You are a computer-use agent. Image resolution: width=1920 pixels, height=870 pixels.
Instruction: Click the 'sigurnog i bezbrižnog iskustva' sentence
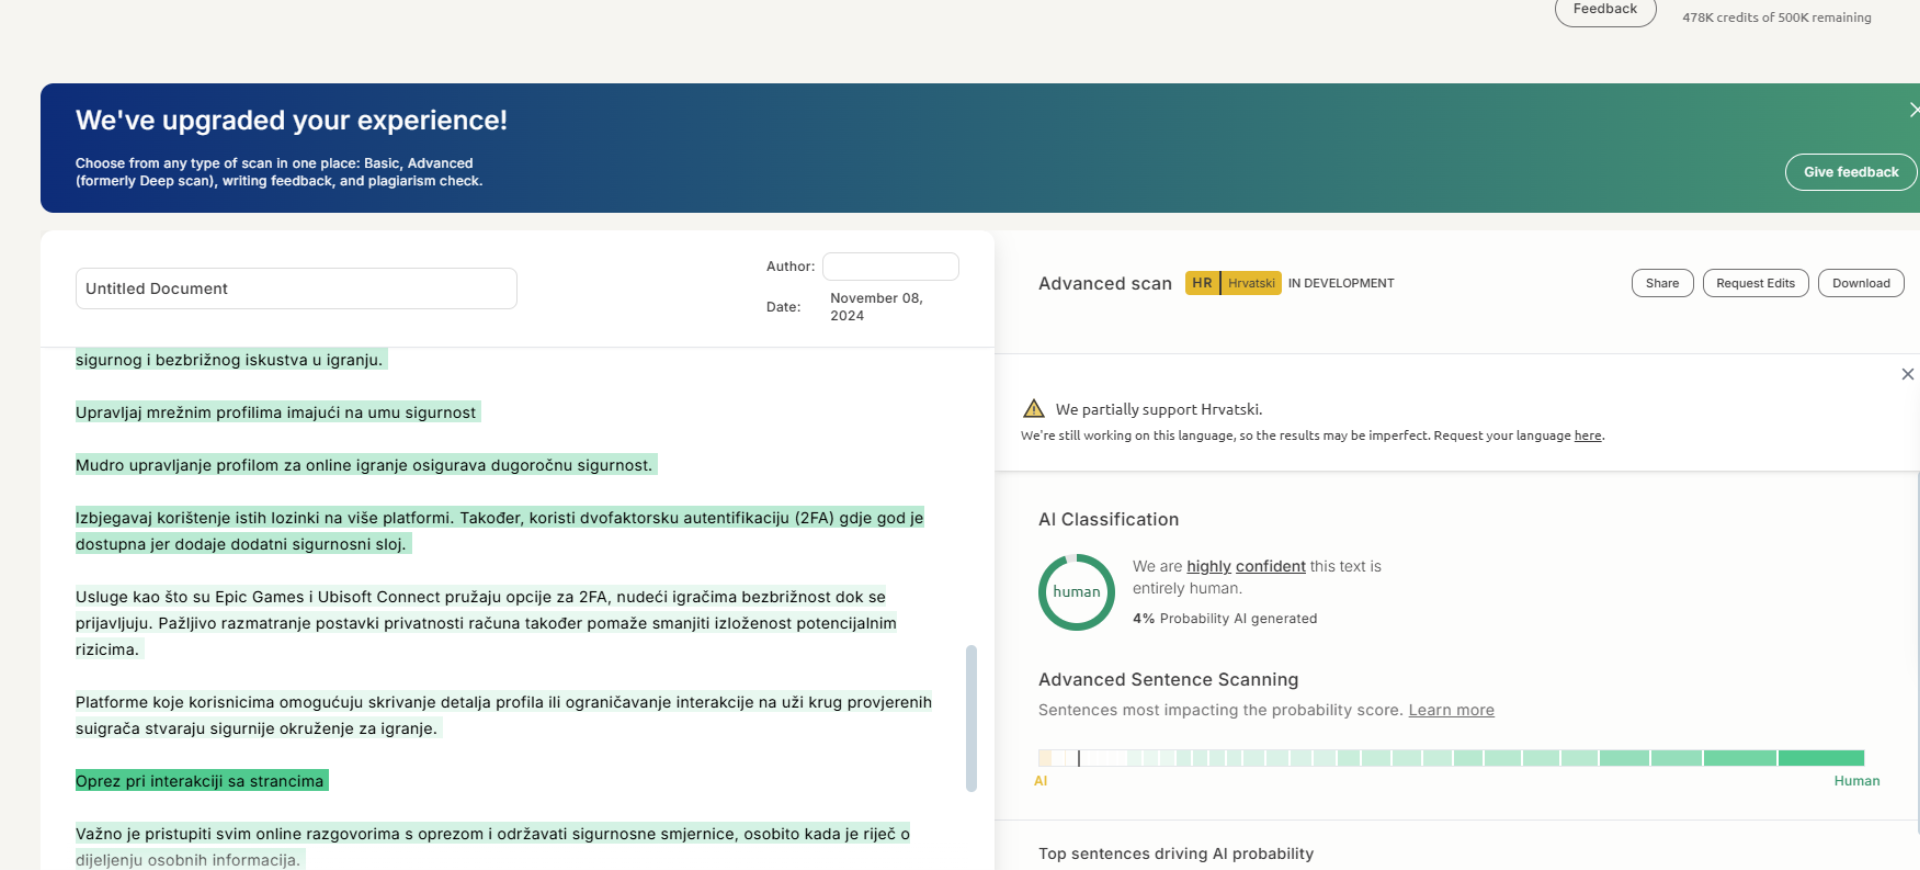pyautogui.click(x=230, y=360)
